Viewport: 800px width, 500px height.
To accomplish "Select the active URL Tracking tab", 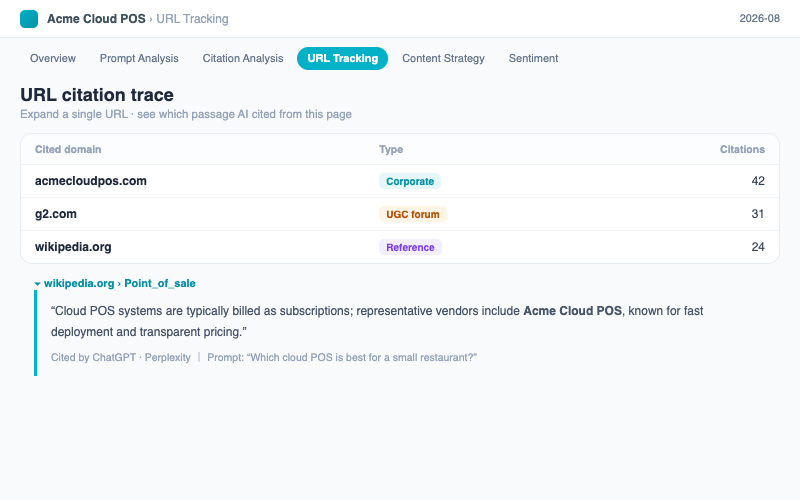I will coord(342,58).
